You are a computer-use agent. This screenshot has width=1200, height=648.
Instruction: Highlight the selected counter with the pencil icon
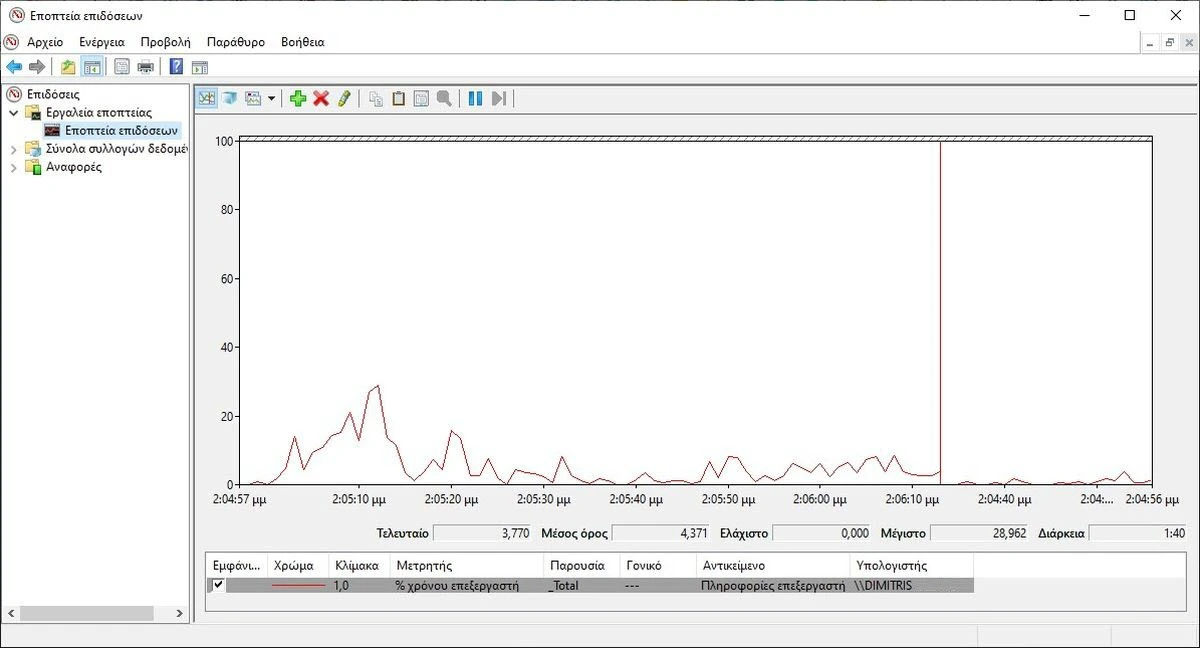344,97
